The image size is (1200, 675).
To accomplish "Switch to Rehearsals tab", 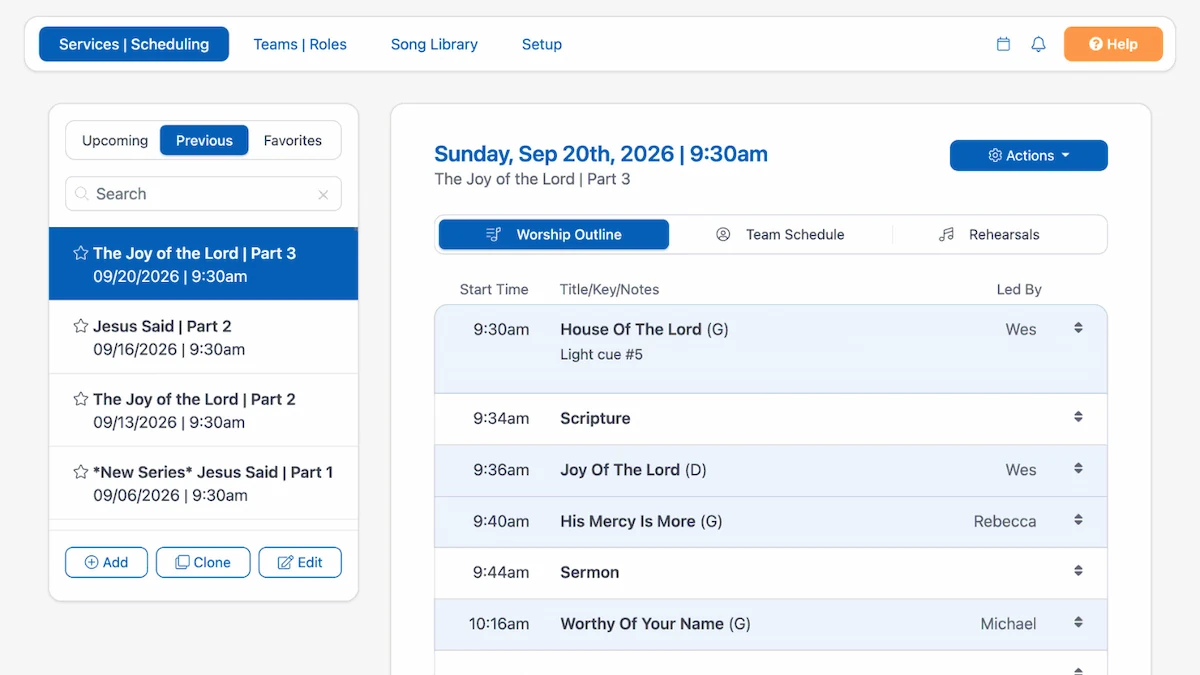I will click(x=989, y=235).
